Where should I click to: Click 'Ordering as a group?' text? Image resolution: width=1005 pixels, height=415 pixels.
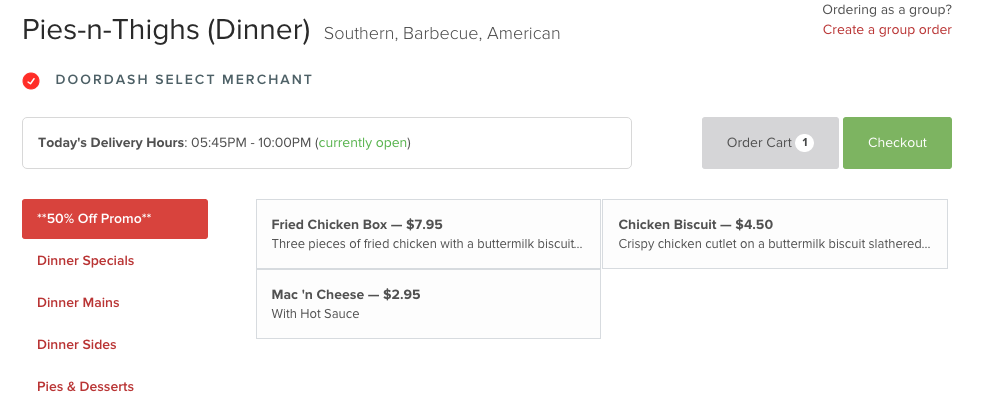(x=887, y=10)
